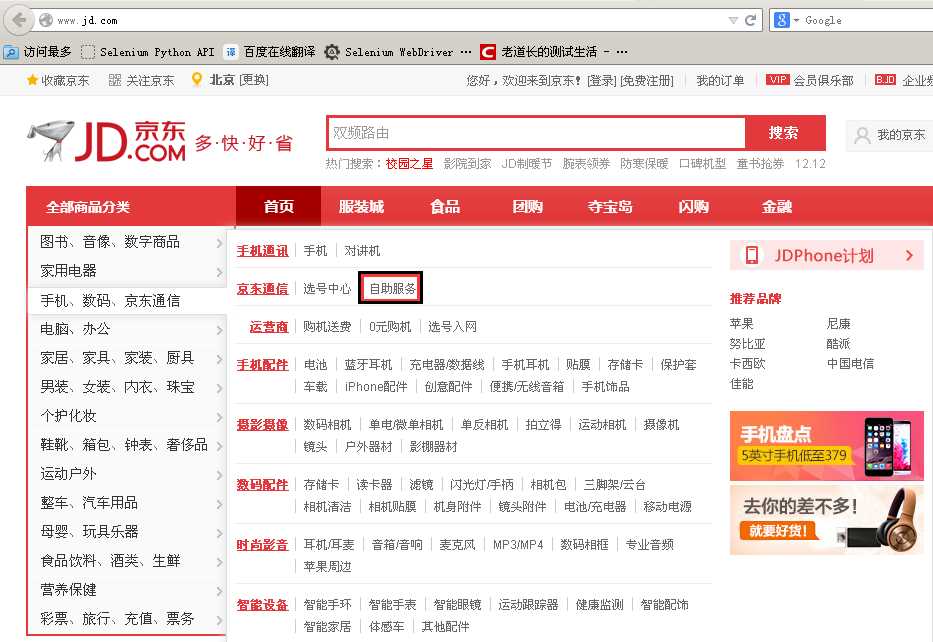Viewport: 933px width, 642px height.
Task: Expand 图书、音像、数字商品 category arrow
Action: 219,243
